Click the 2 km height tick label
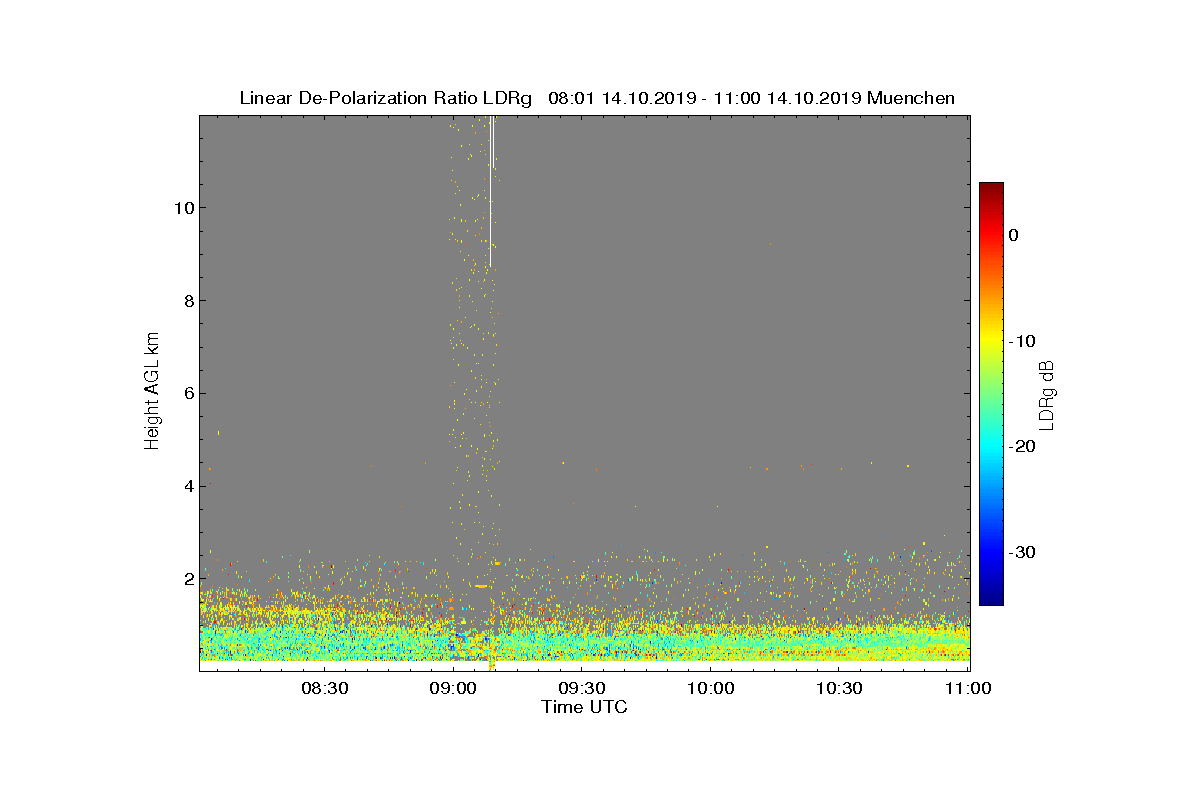This screenshot has width=1200, height=800. pos(187,579)
